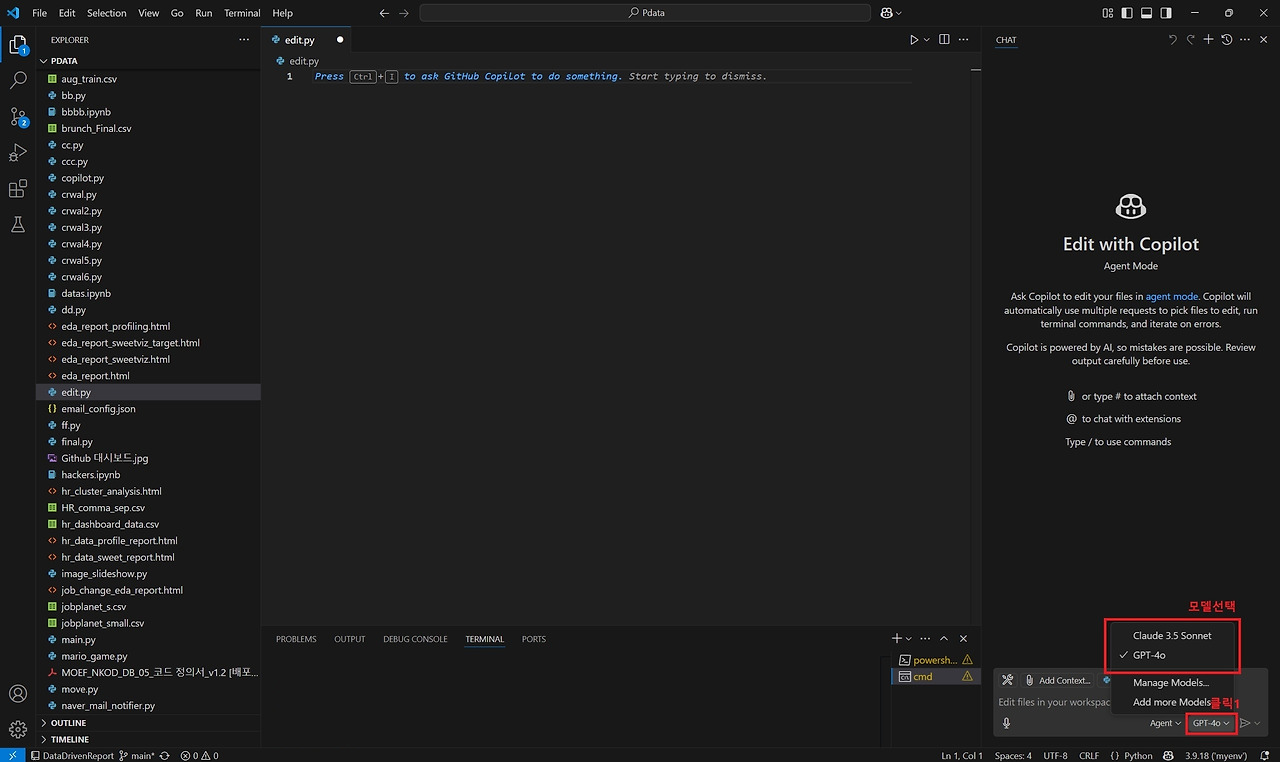Click Manage Models in the model menu

click(1170, 682)
